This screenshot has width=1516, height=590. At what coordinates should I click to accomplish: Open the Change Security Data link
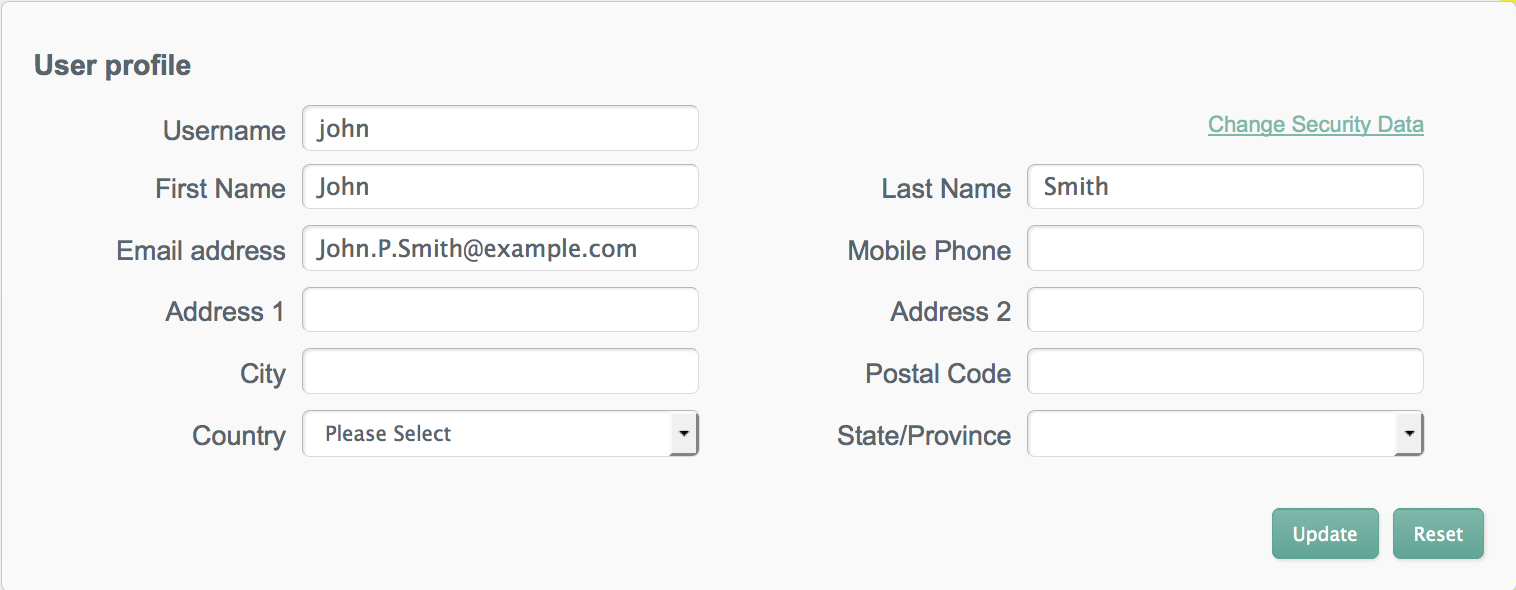point(1315,125)
